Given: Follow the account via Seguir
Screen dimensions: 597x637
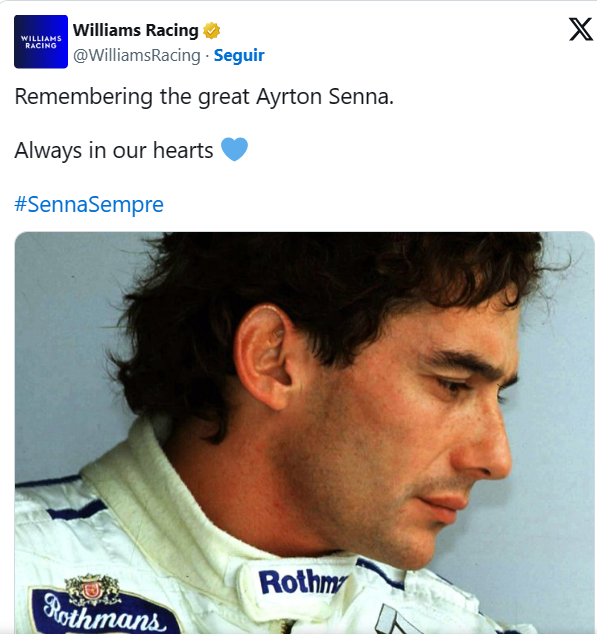Looking at the screenshot, I should (x=239, y=55).
